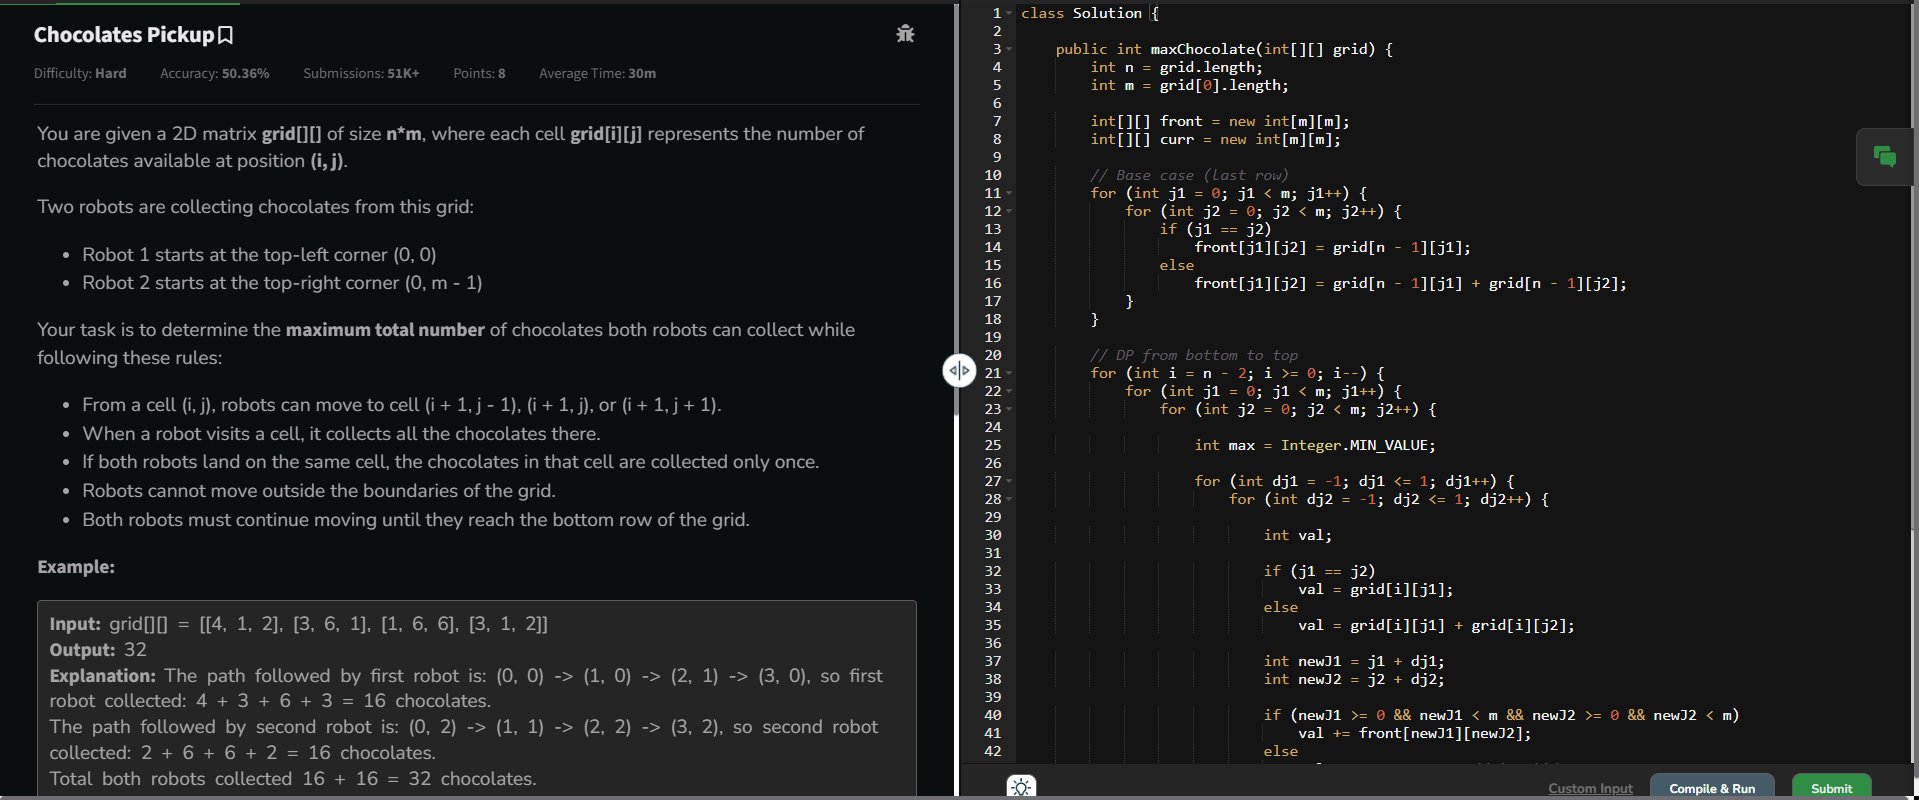The image size is (1919, 800).
Task: Click the bug report icon
Action: click(x=905, y=34)
